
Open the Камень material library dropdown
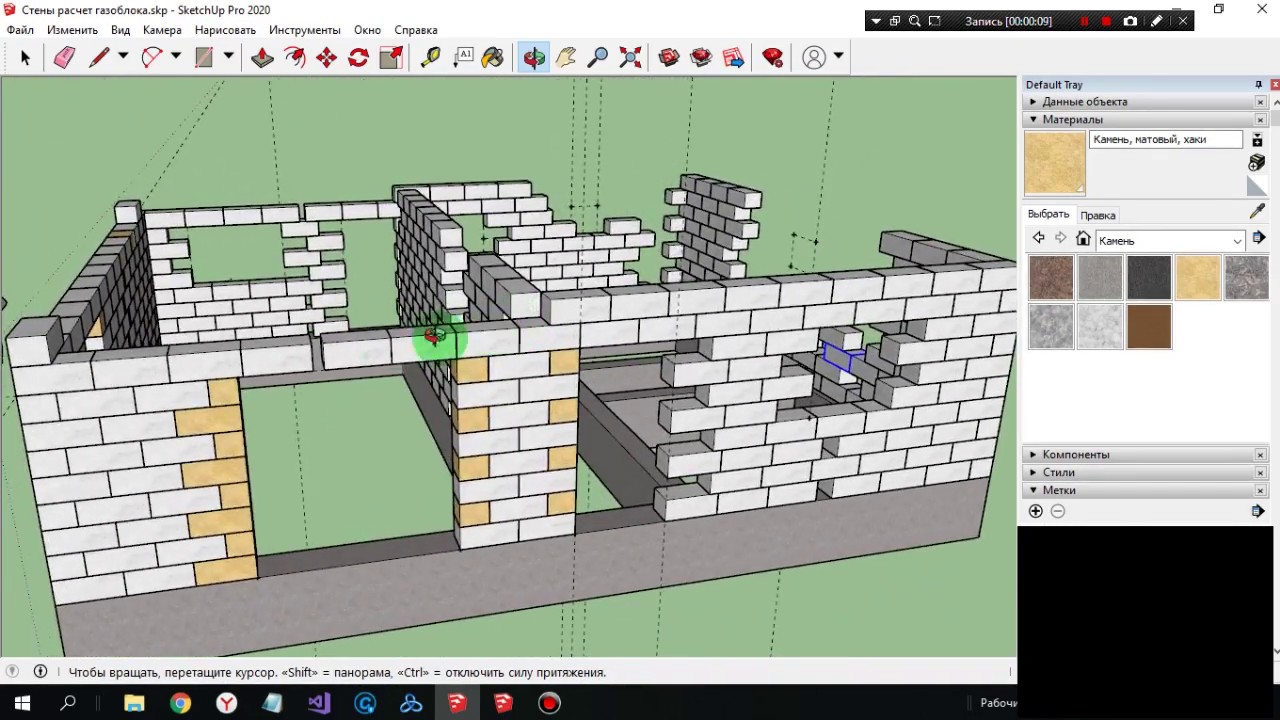(1237, 241)
